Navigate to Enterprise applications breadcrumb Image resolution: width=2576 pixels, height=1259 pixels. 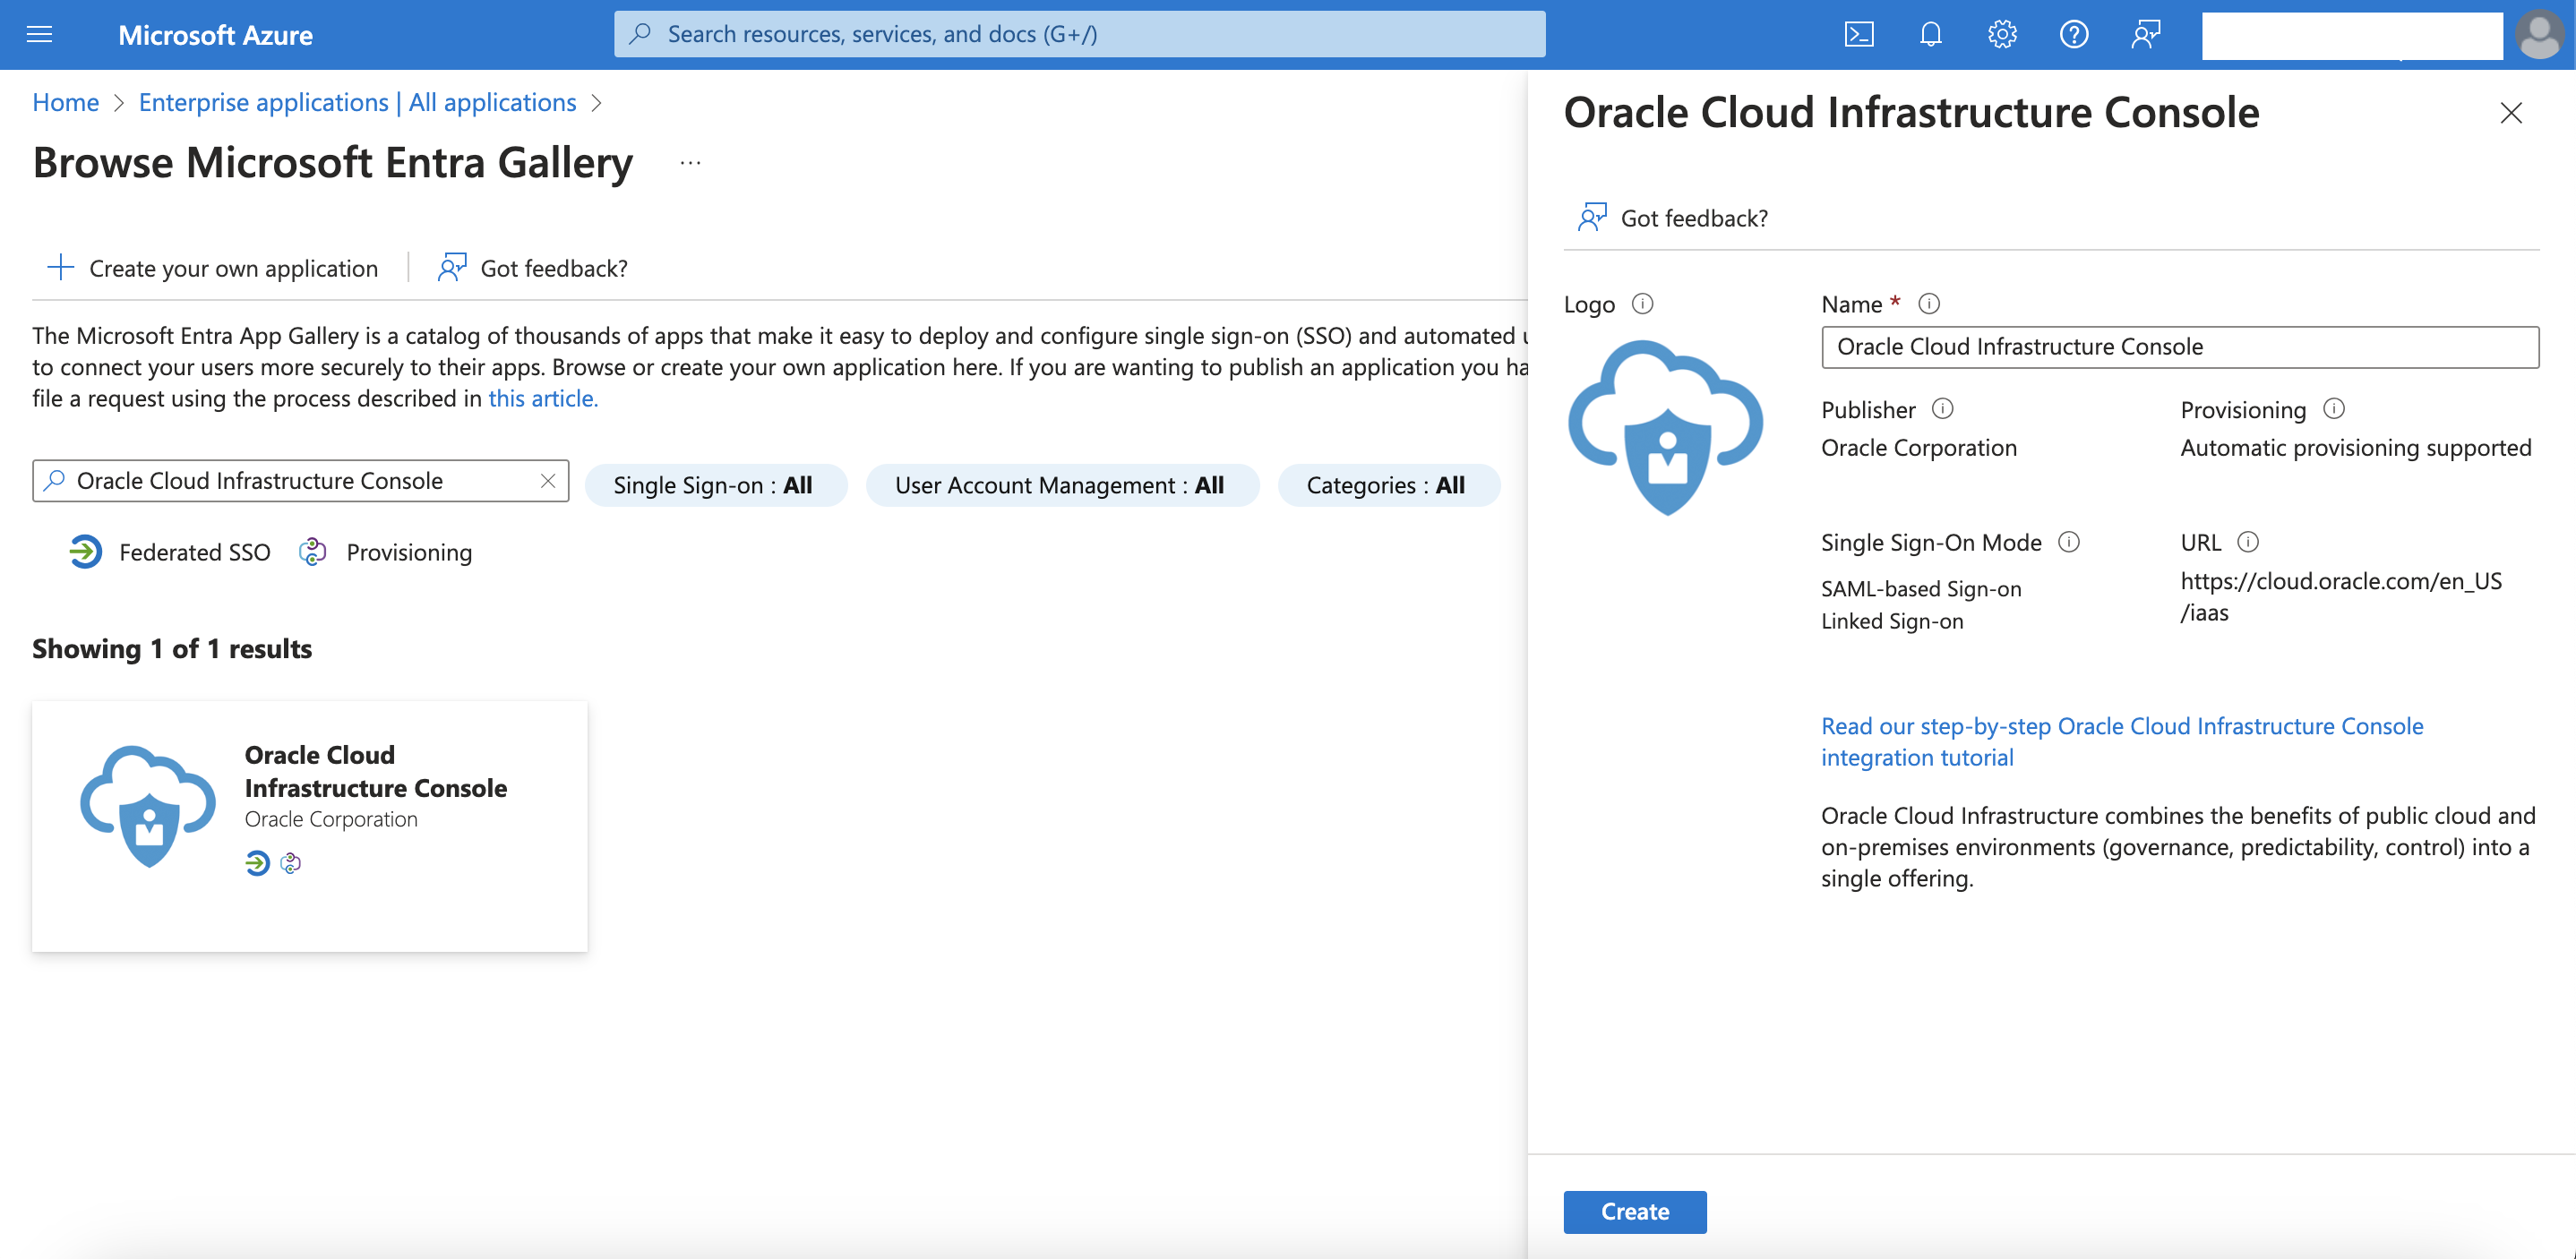tap(357, 102)
